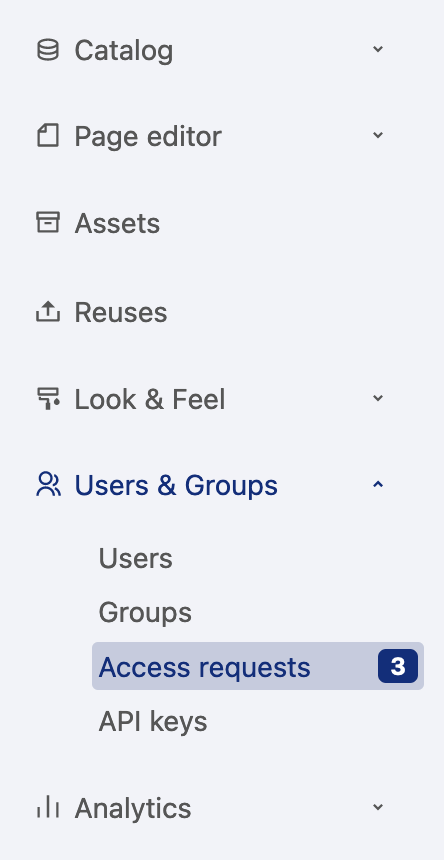Click the access requests badge showing 3
The image size is (444, 860).
398,666
